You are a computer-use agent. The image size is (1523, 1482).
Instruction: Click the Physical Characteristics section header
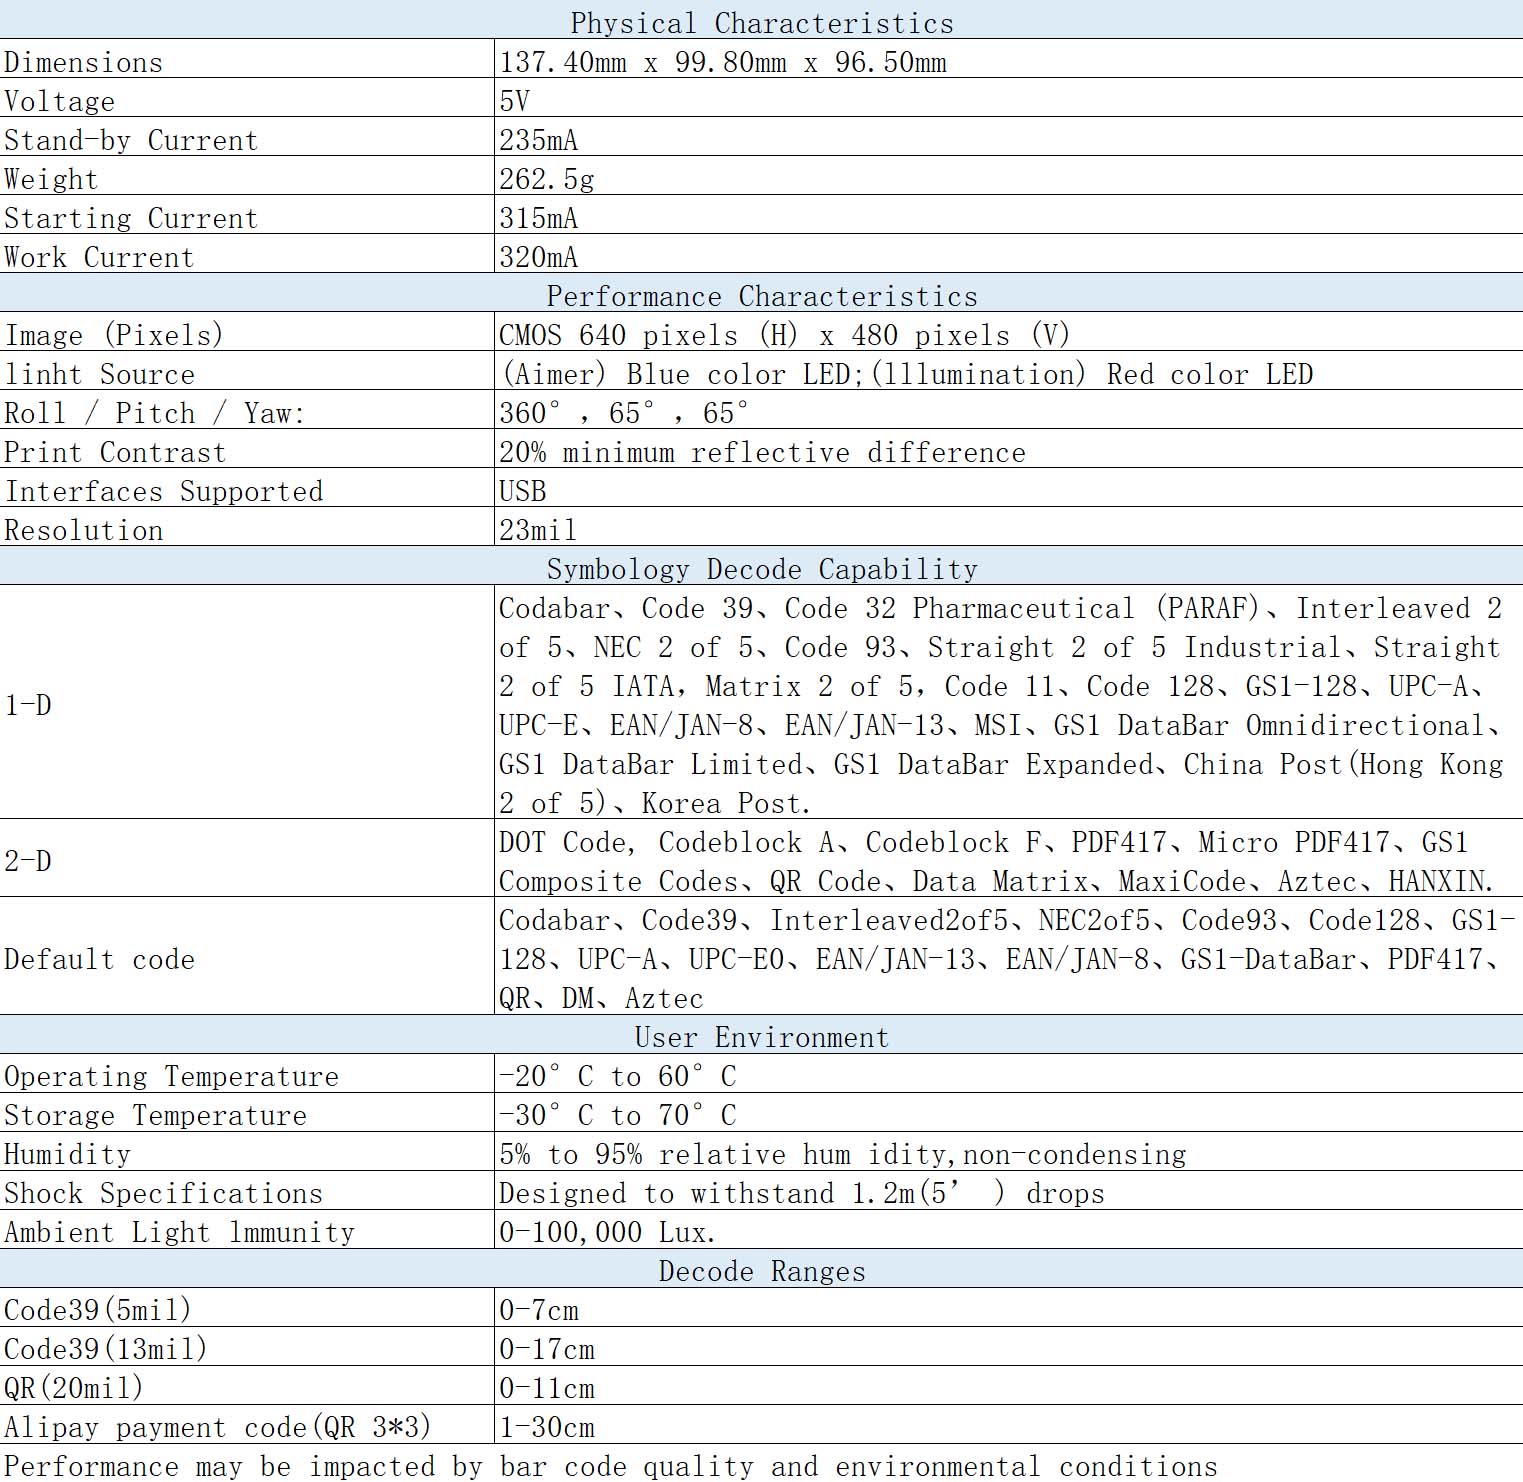click(x=761, y=23)
